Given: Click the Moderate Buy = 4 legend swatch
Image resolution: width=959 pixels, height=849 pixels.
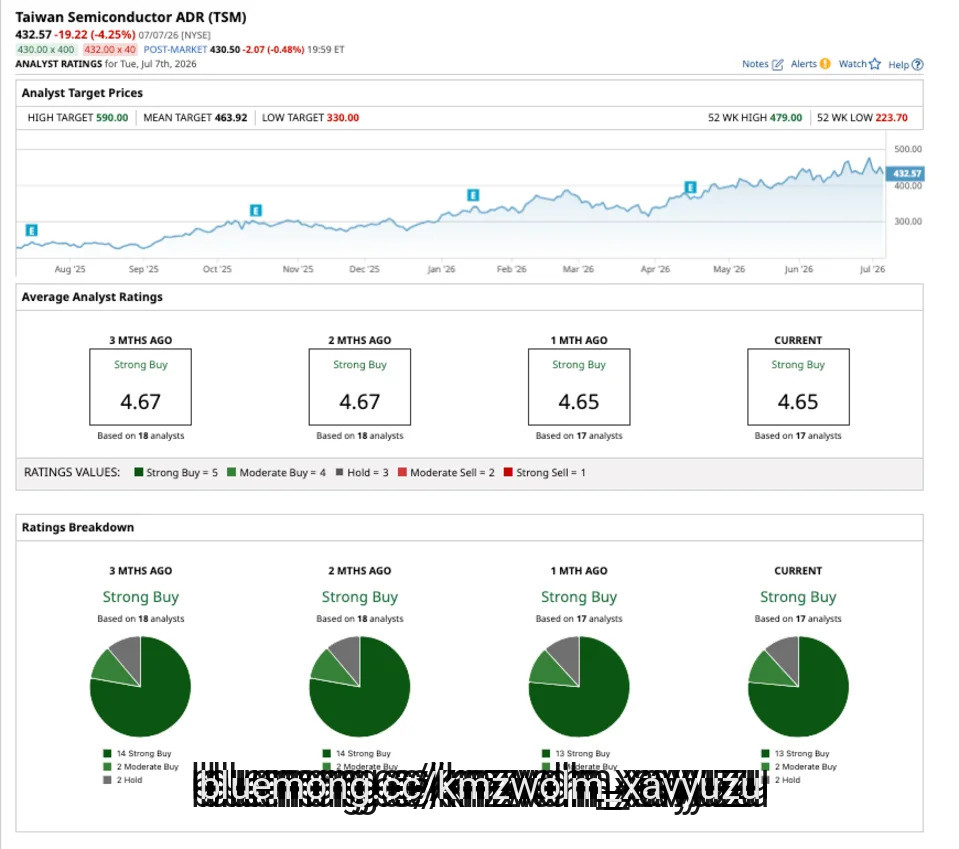Looking at the screenshot, I should (231, 472).
